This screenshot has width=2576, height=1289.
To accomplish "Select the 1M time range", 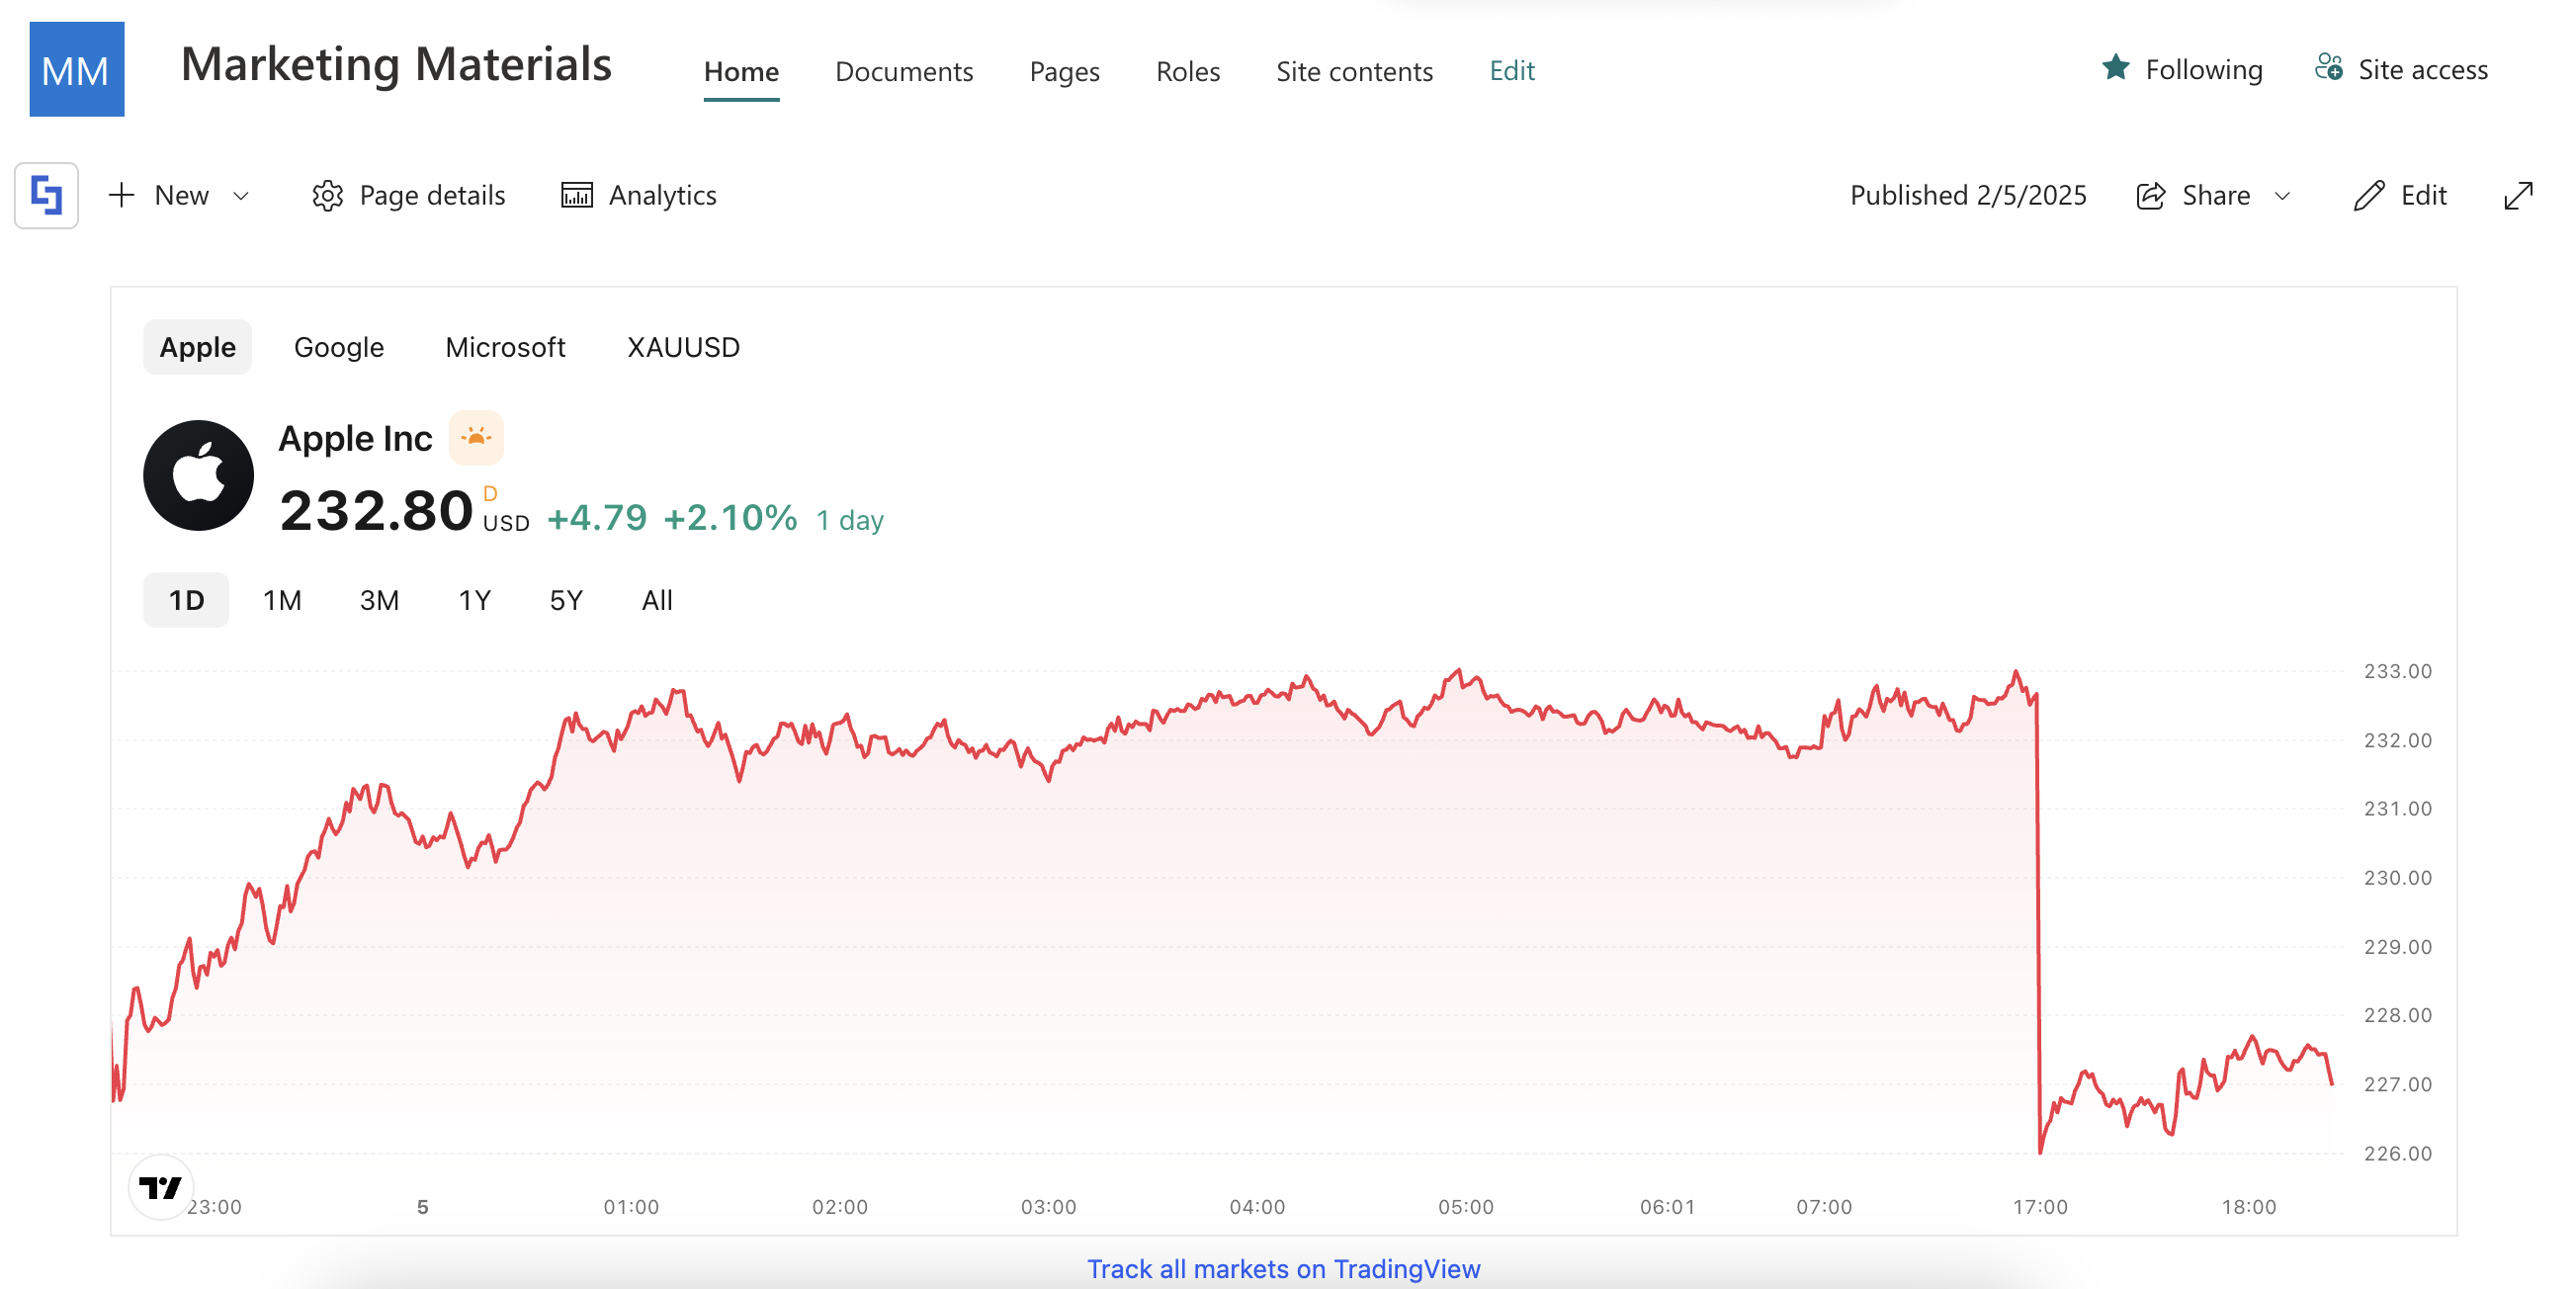I will (282, 600).
